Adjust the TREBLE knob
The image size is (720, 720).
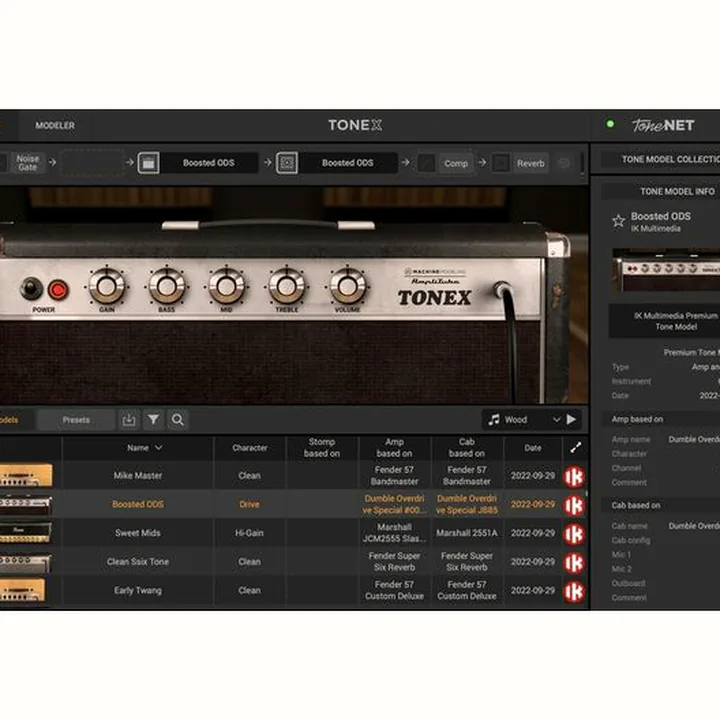[287, 287]
